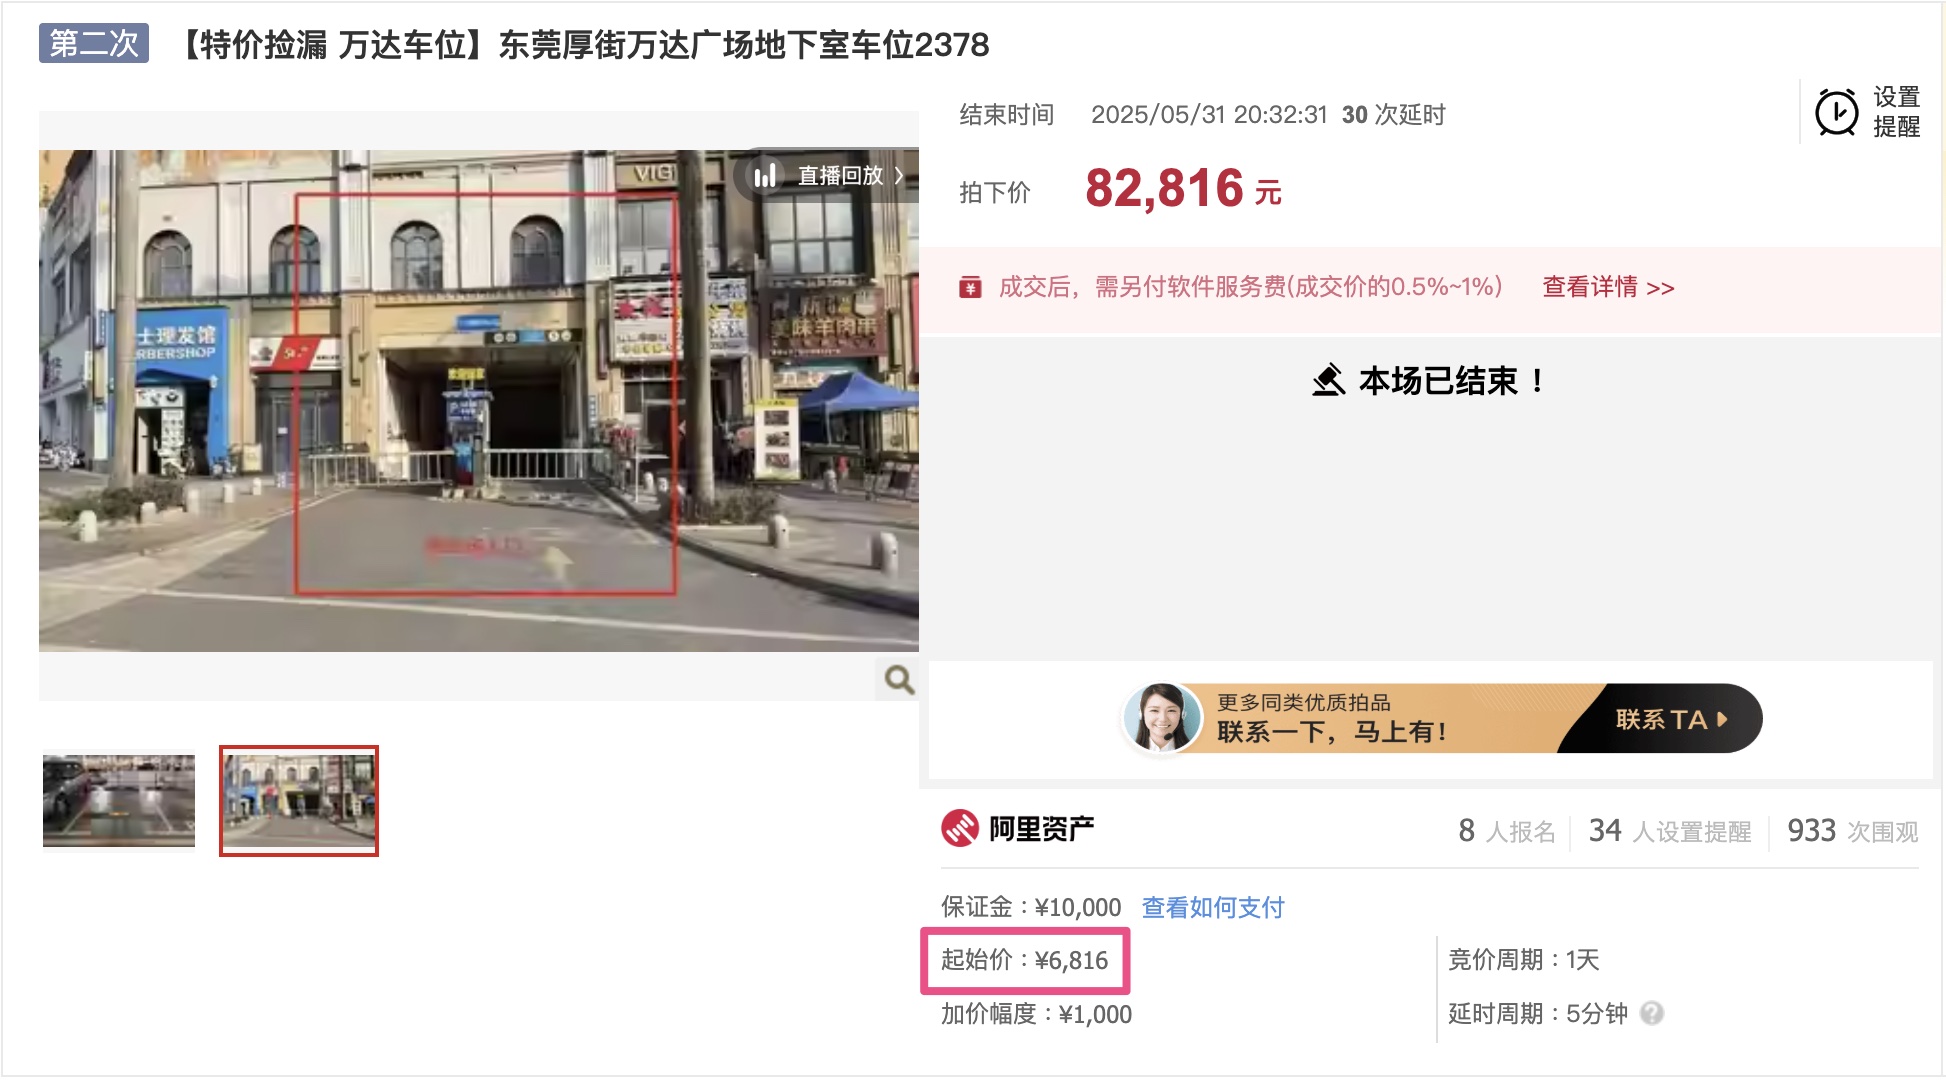Click the 加价幅度 ¥1,000 text

pyautogui.click(x=1036, y=1014)
